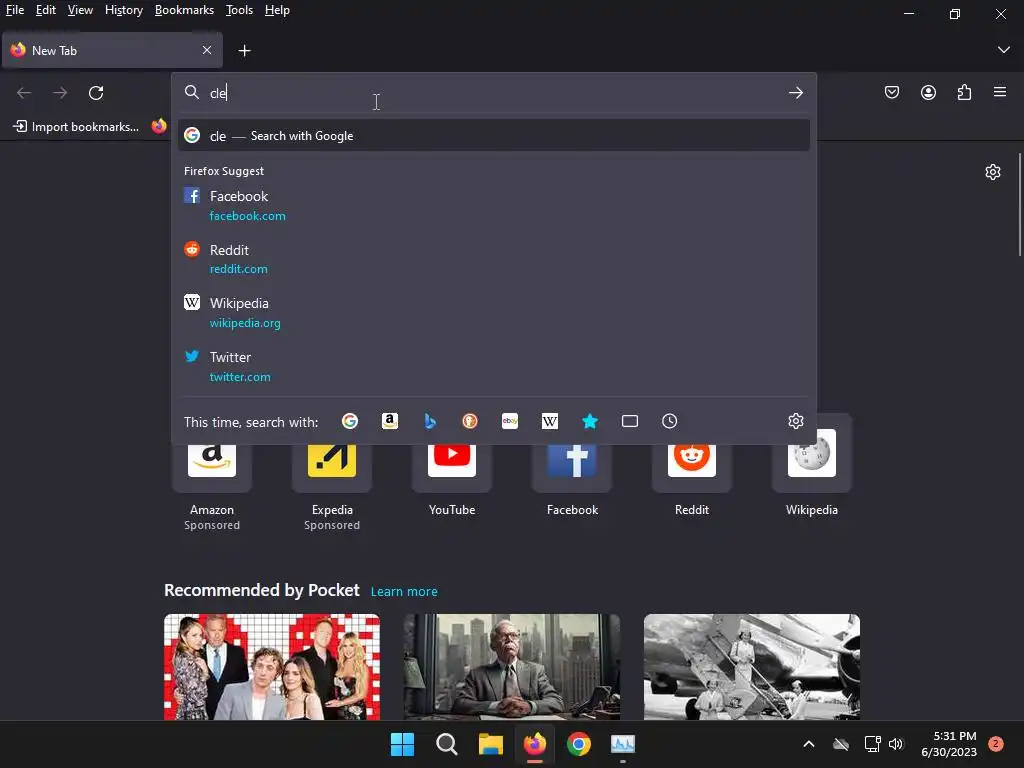Close the New Tab tab

(x=207, y=50)
